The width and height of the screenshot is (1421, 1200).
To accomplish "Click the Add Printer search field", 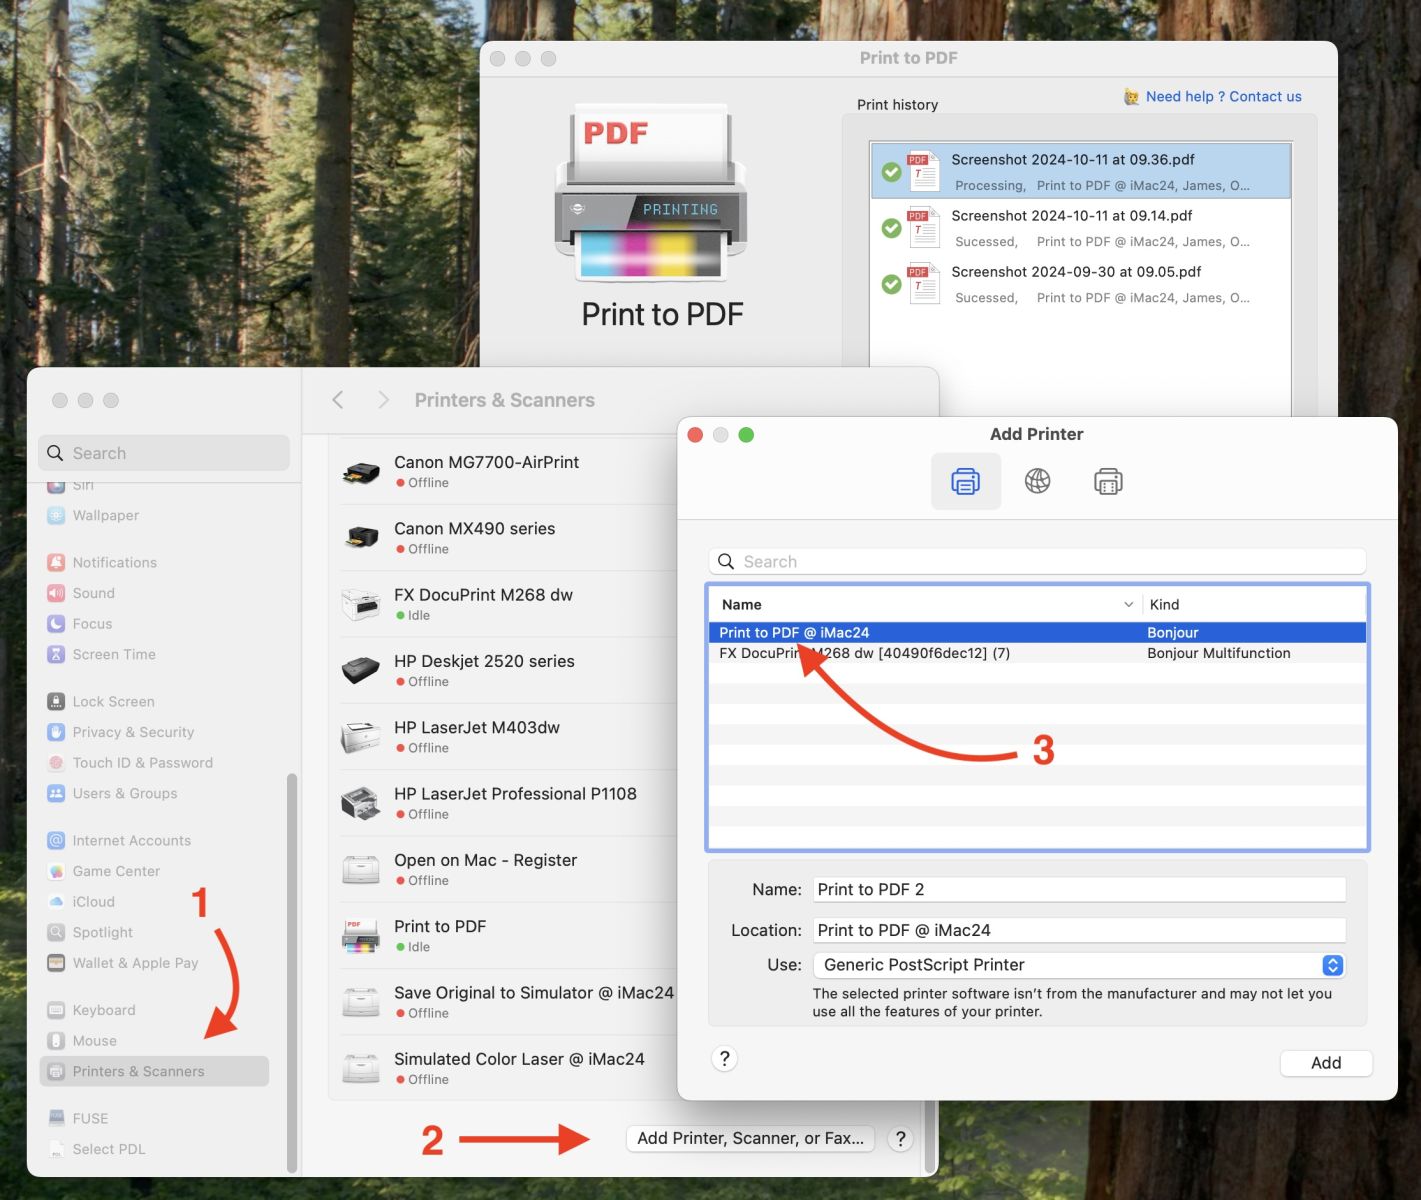I will (1037, 562).
